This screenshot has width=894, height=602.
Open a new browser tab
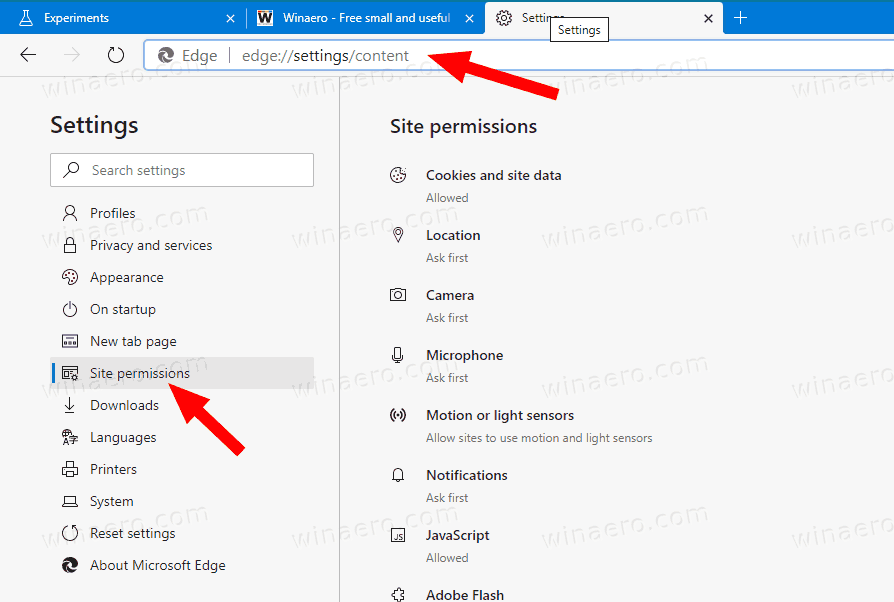(740, 17)
